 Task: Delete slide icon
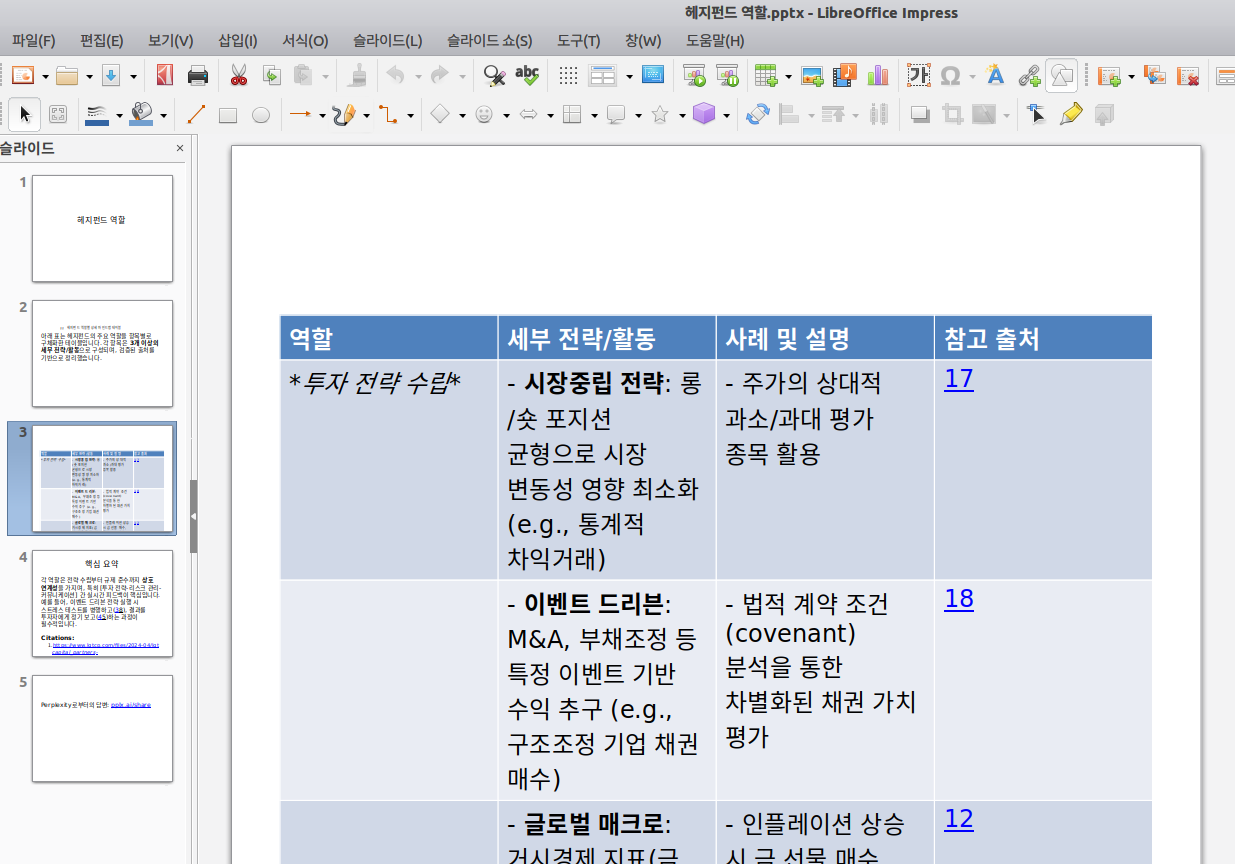1188,75
